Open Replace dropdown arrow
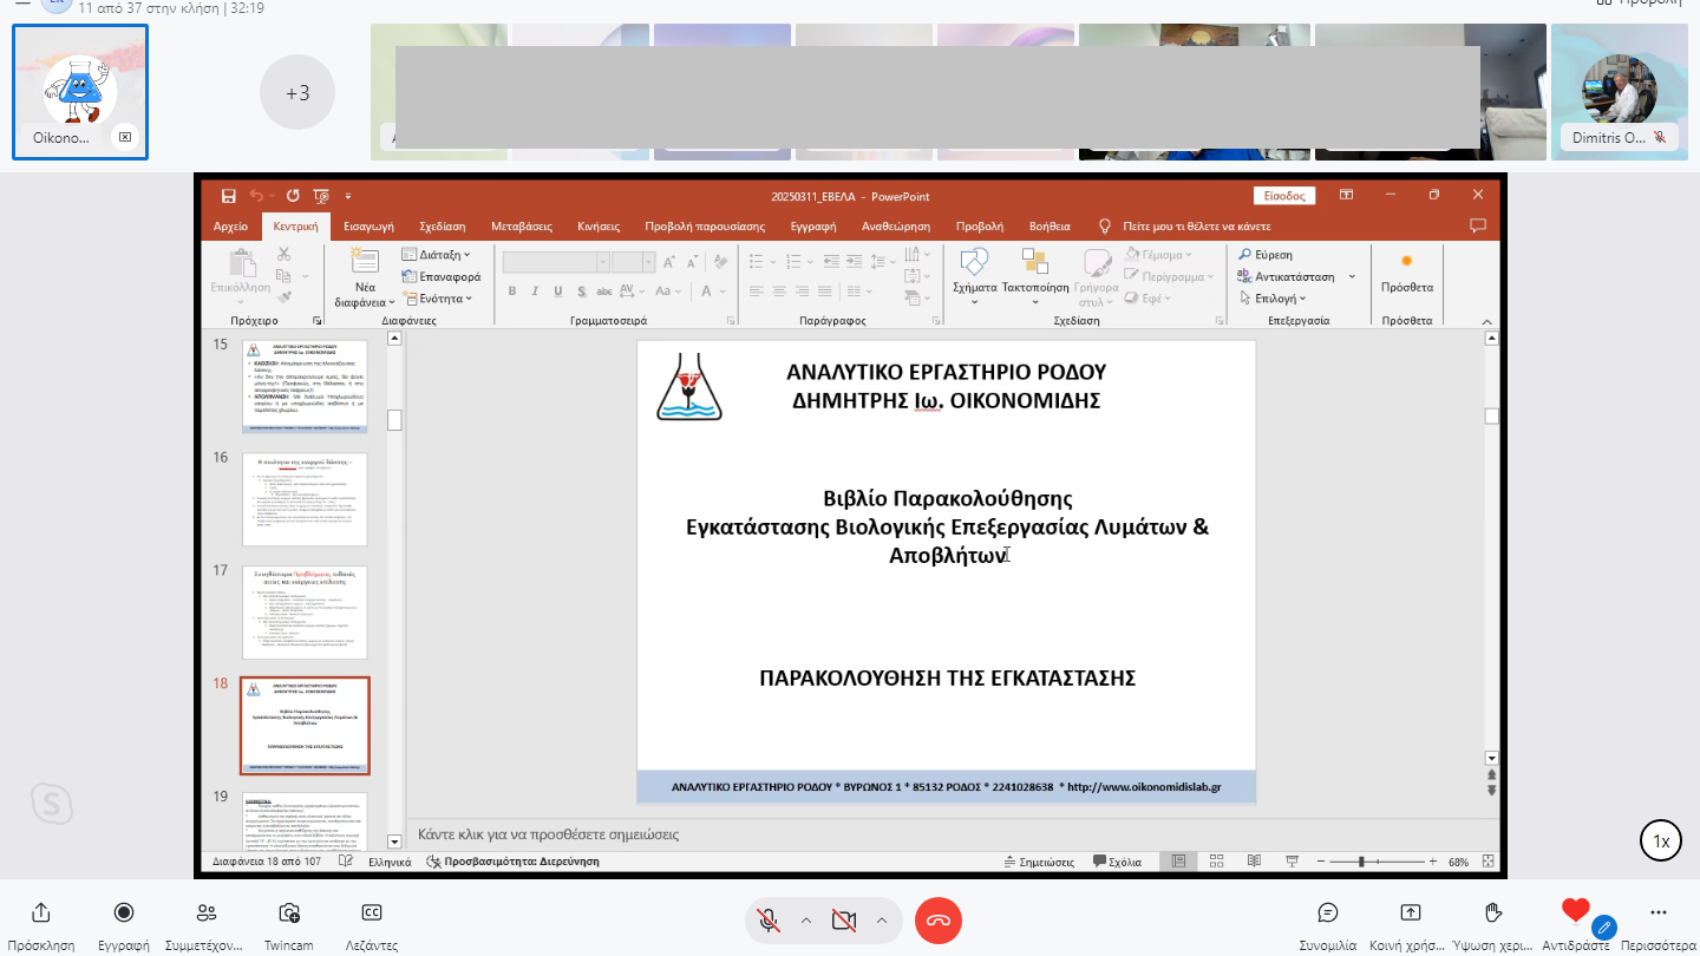 point(1352,276)
